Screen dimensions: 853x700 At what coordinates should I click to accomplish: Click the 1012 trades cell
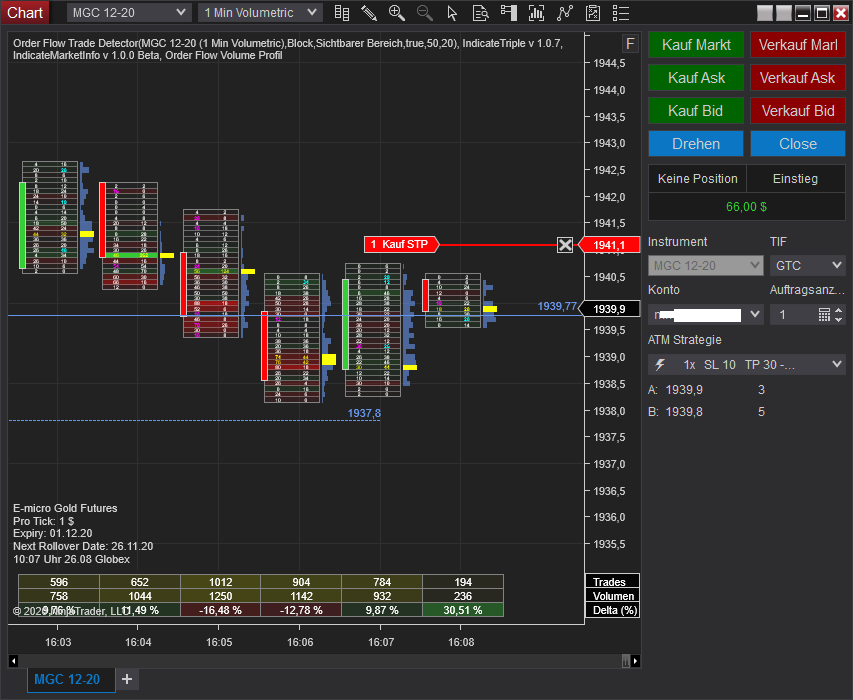click(220, 582)
